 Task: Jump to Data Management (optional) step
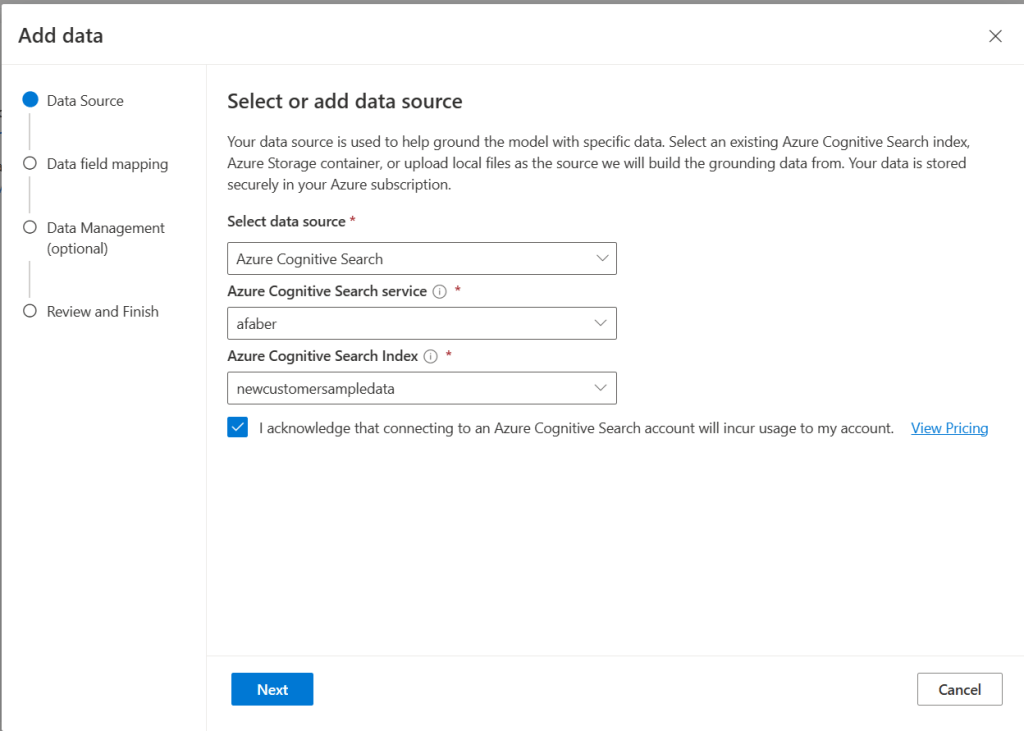coord(105,238)
